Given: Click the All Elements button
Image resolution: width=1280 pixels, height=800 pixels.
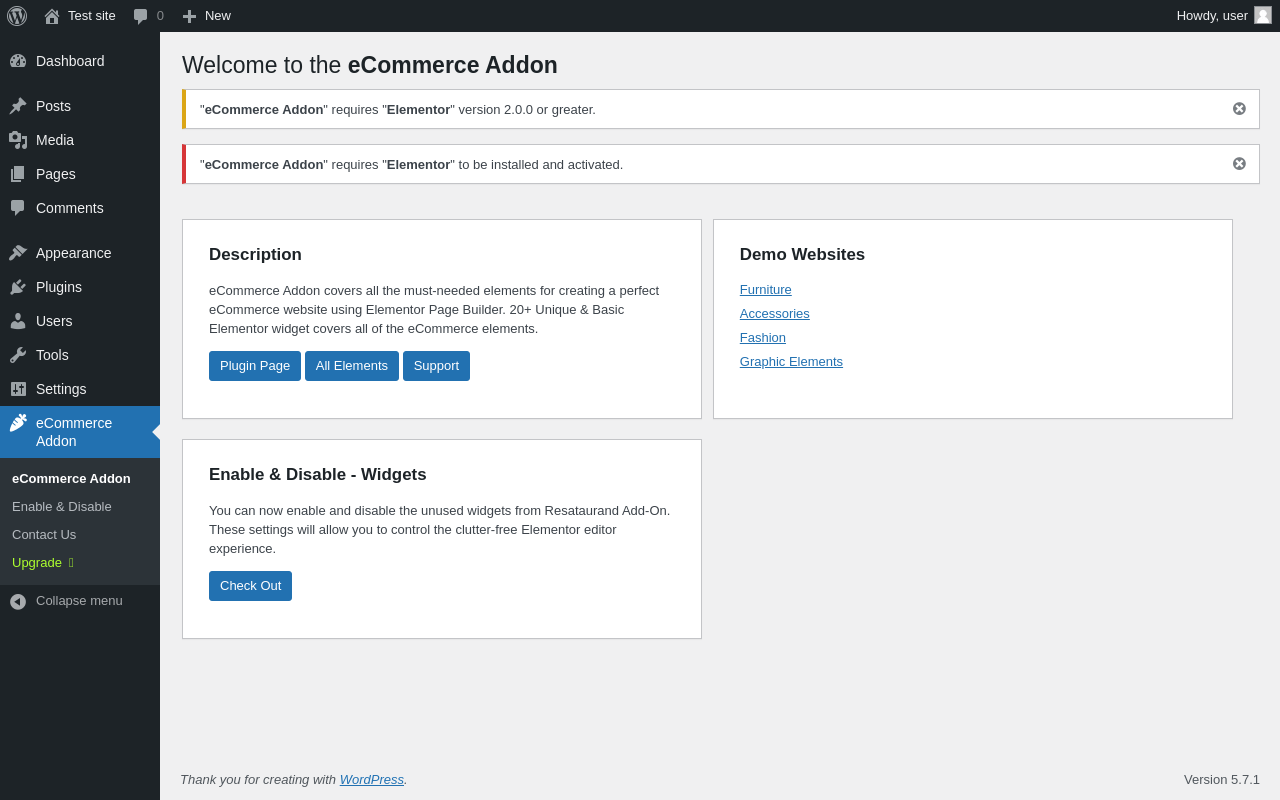Looking at the screenshot, I should tap(352, 366).
